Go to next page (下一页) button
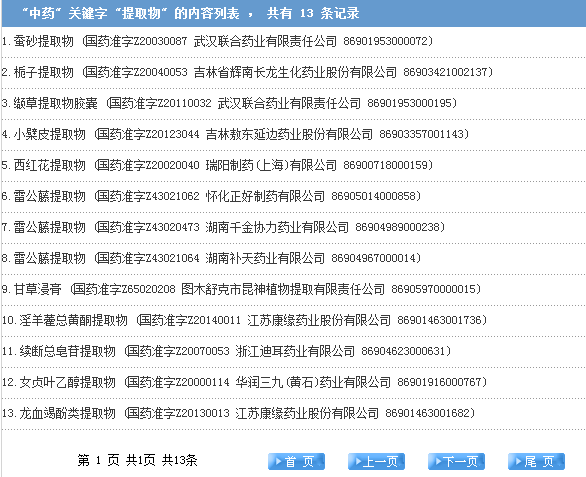 (x=456, y=461)
